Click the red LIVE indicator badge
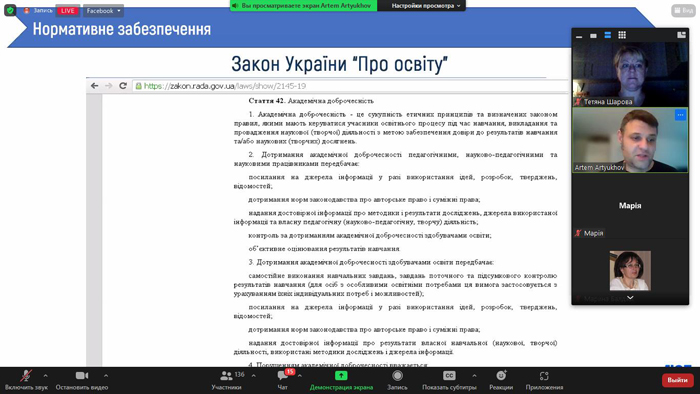 68,11
